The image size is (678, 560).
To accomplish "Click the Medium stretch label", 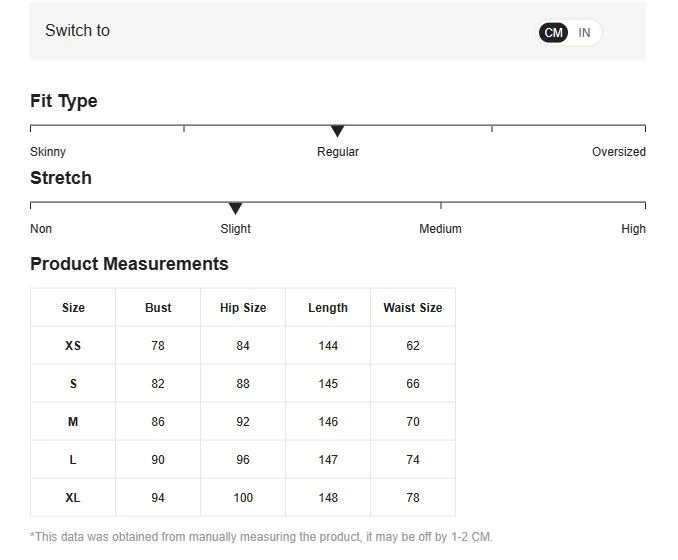I will [x=440, y=229].
